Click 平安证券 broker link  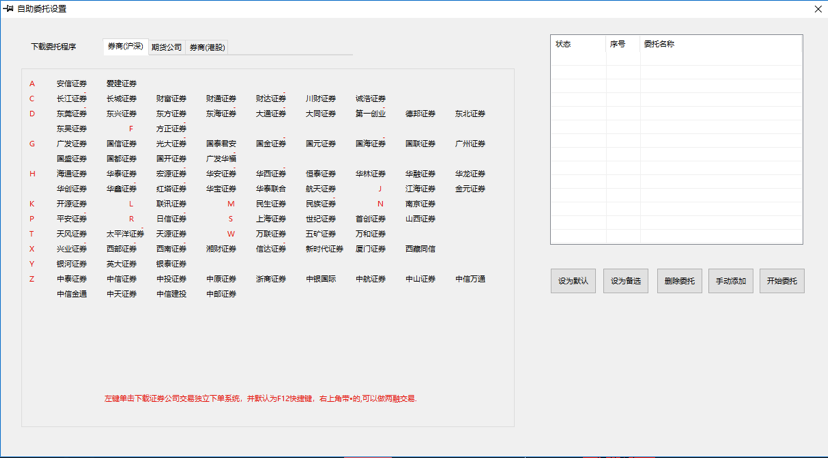click(72, 219)
